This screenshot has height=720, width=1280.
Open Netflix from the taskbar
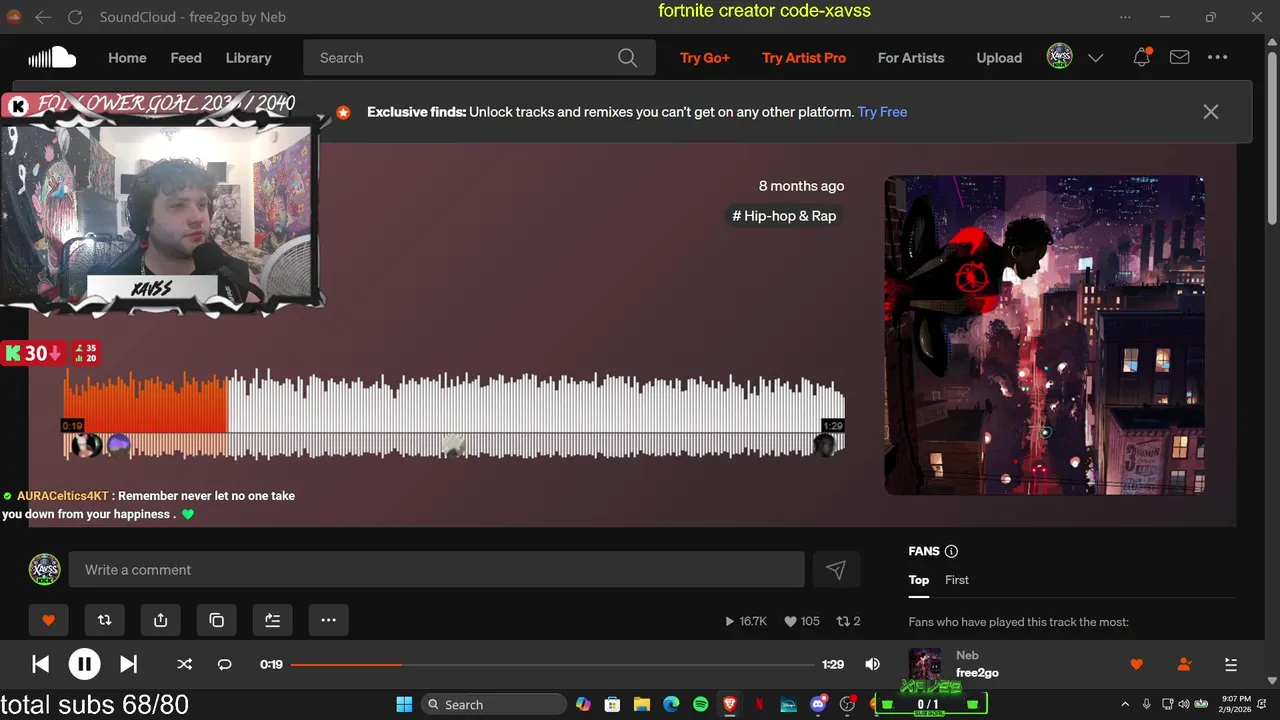759,704
